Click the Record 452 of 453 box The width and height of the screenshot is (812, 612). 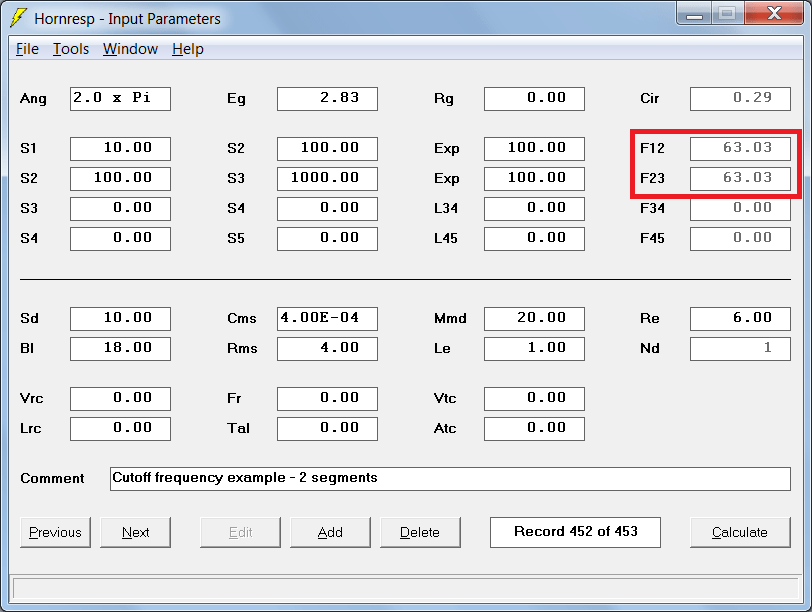(575, 532)
